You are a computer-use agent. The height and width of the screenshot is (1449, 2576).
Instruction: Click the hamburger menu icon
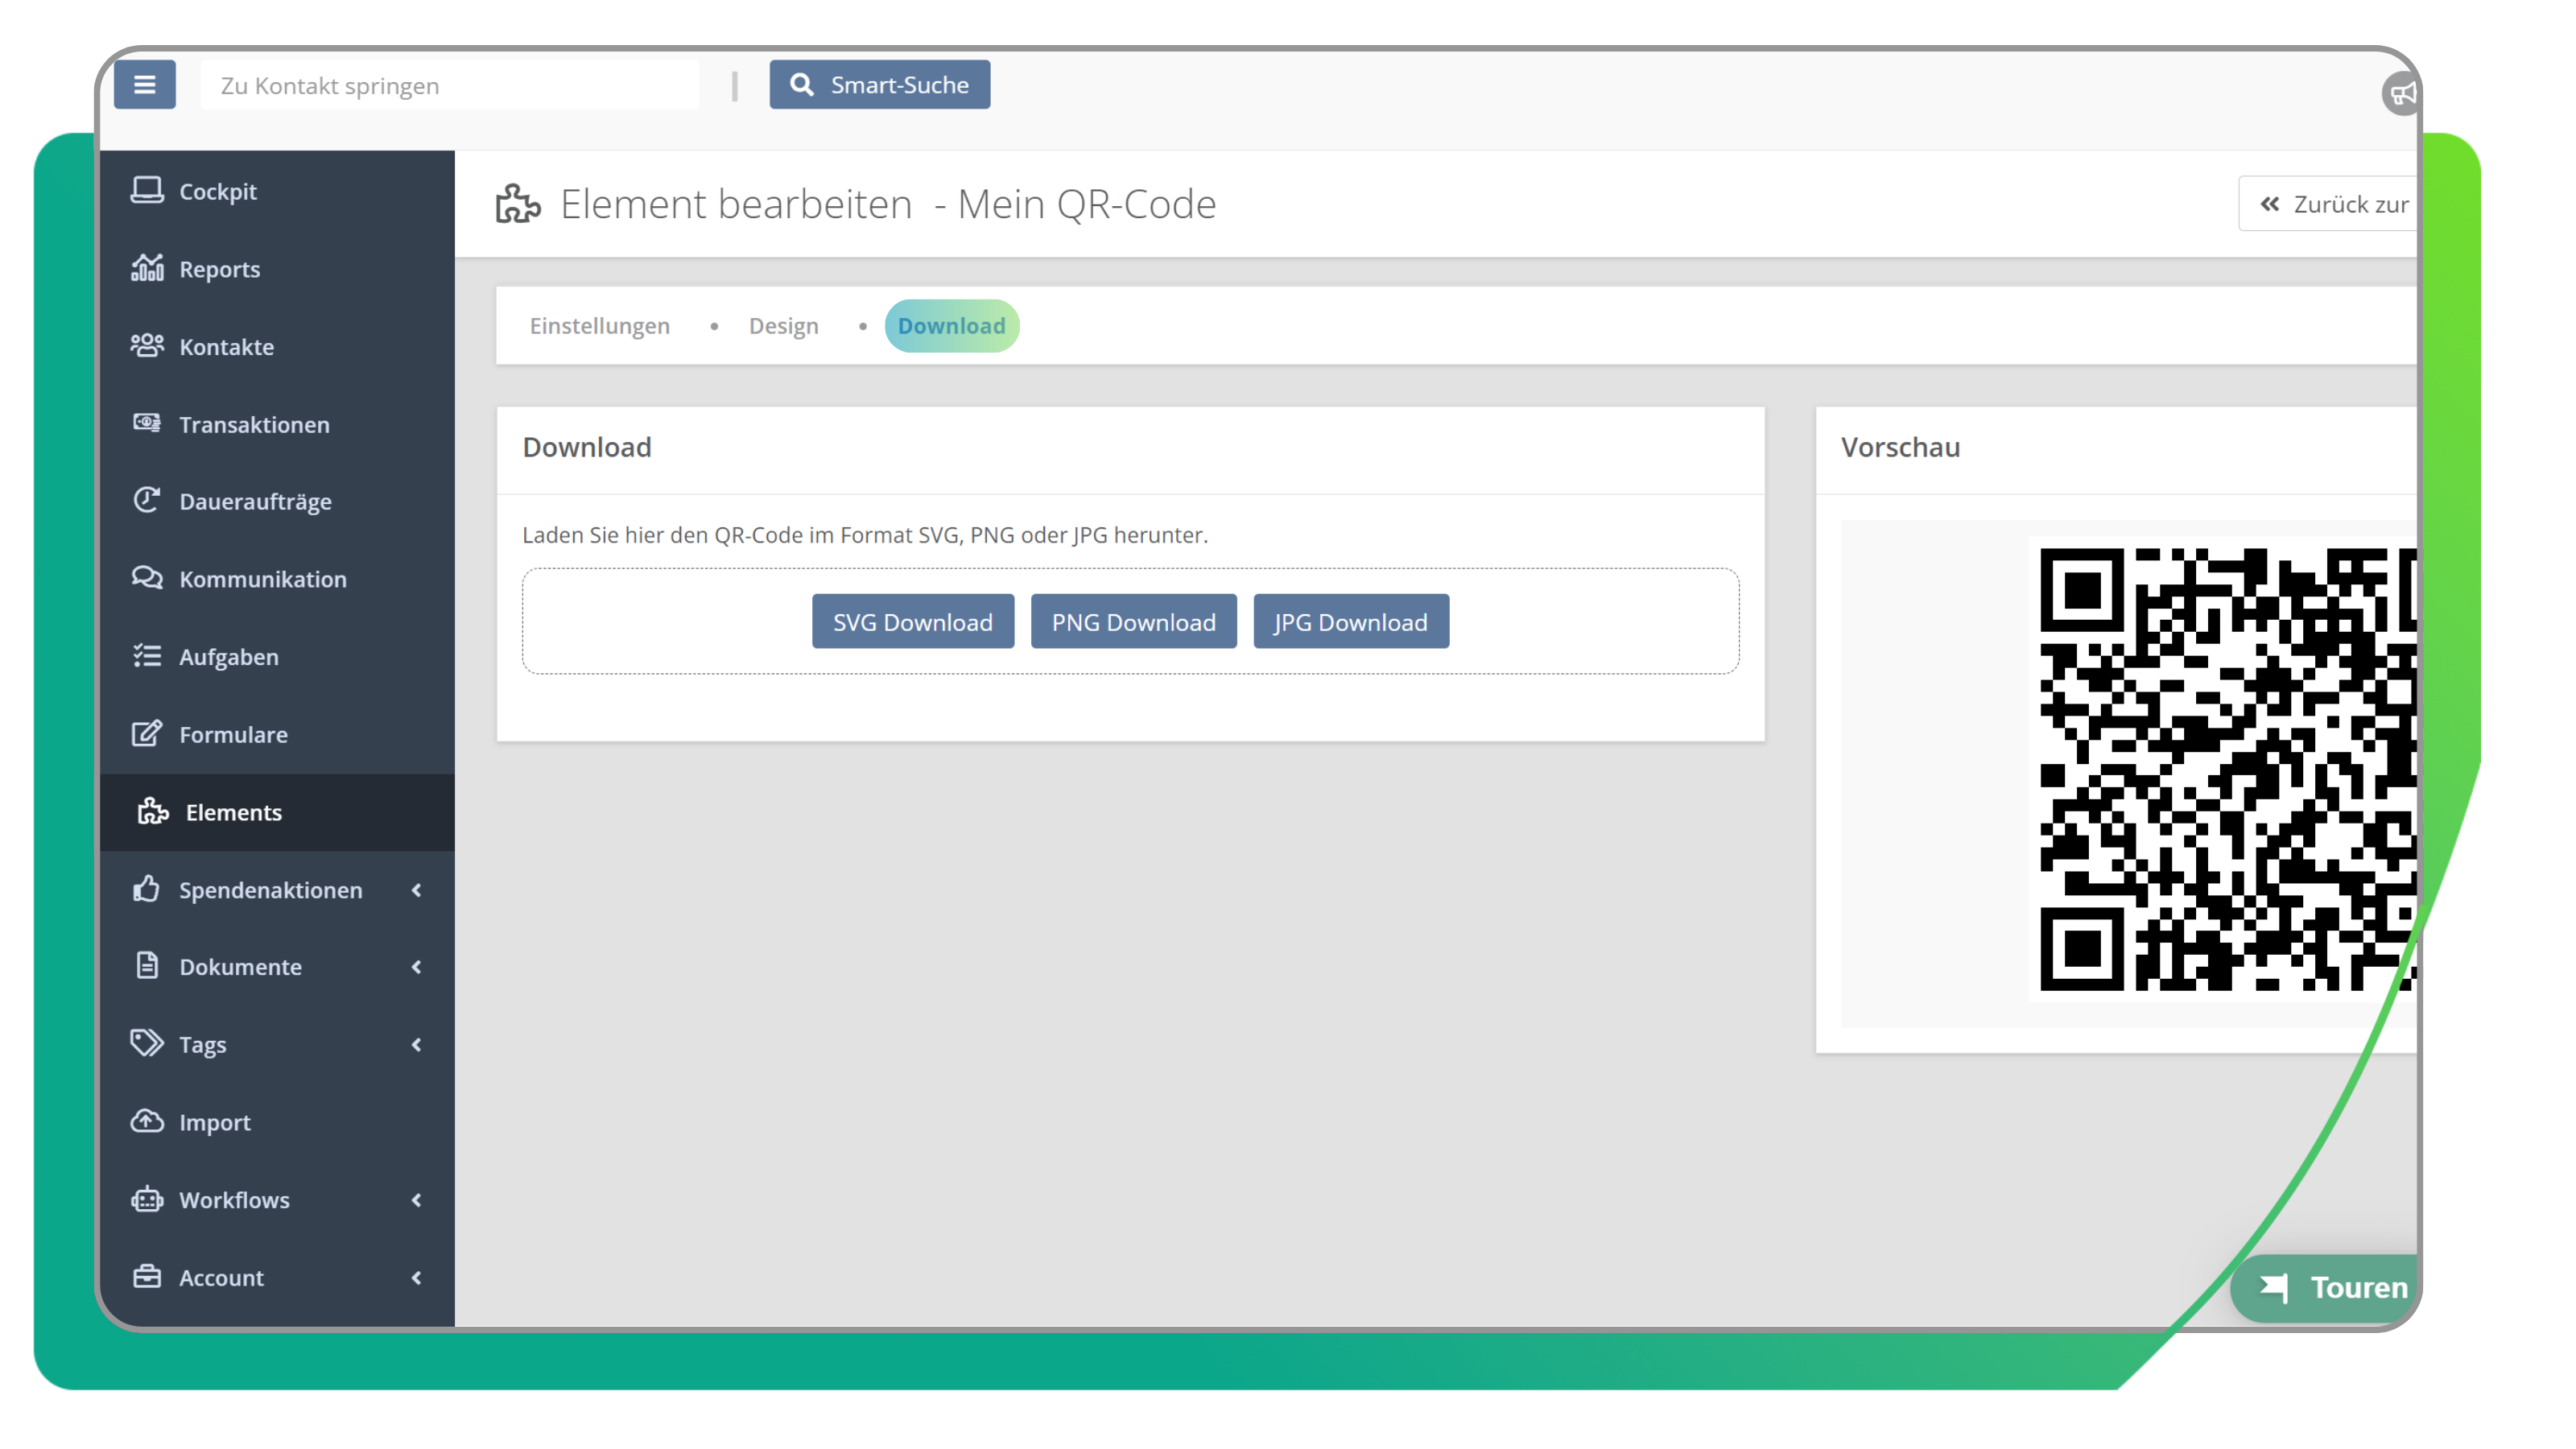click(144, 85)
